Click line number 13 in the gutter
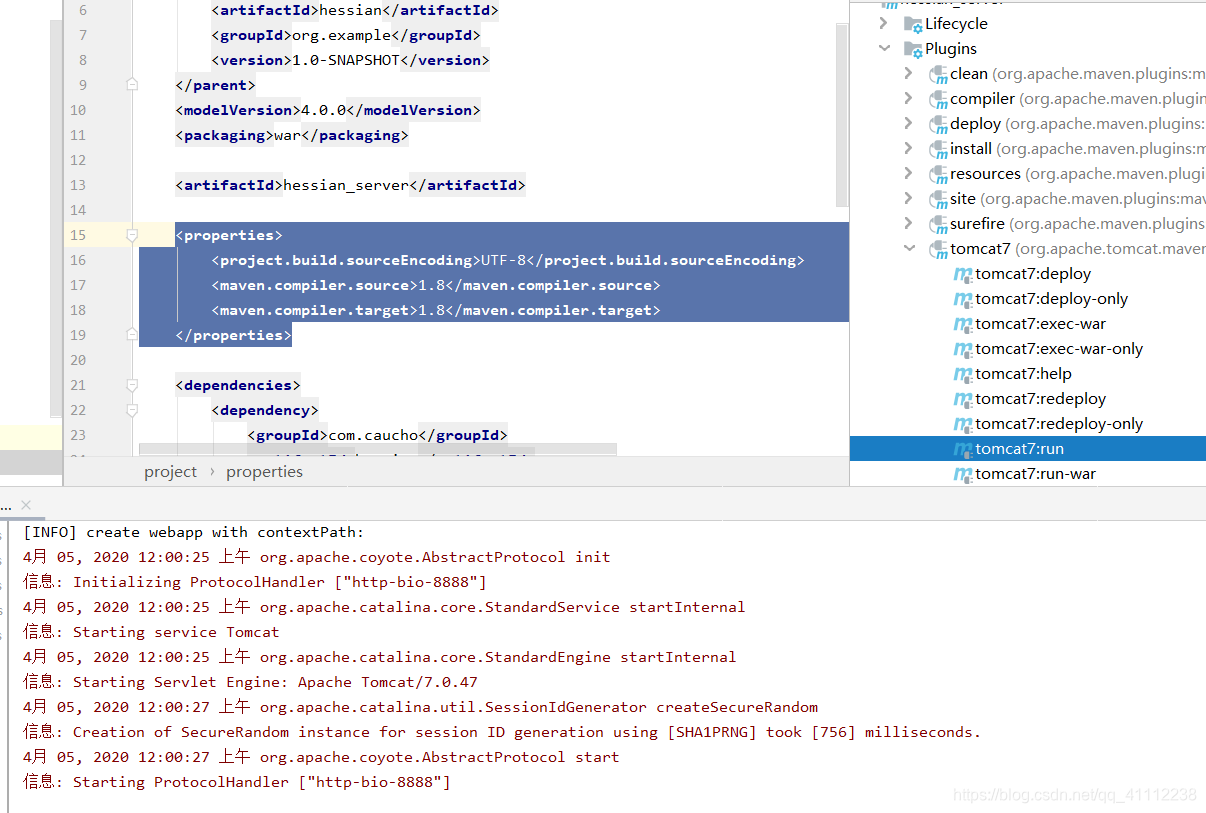The image size is (1206, 813). pyautogui.click(x=78, y=185)
